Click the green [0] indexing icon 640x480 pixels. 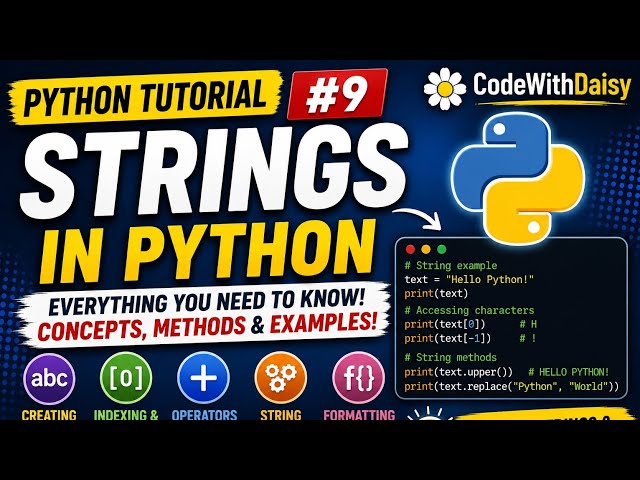pyautogui.click(x=126, y=378)
